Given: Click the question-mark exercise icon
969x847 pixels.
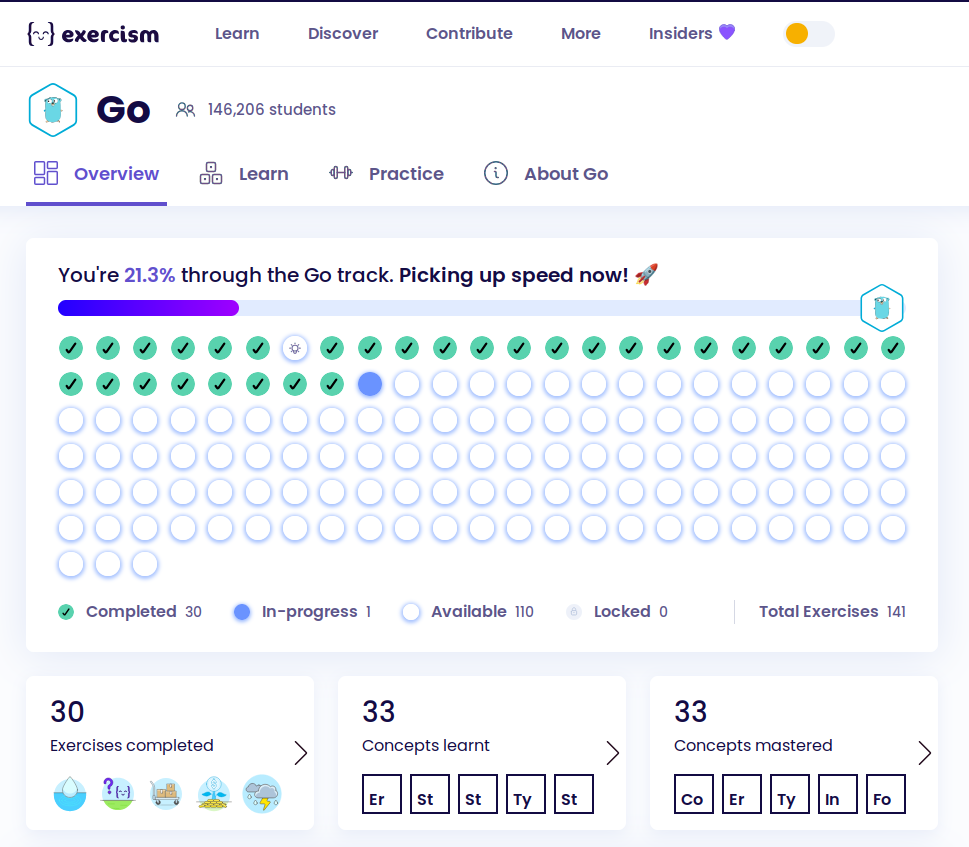Looking at the screenshot, I should [x=117, y=793].
